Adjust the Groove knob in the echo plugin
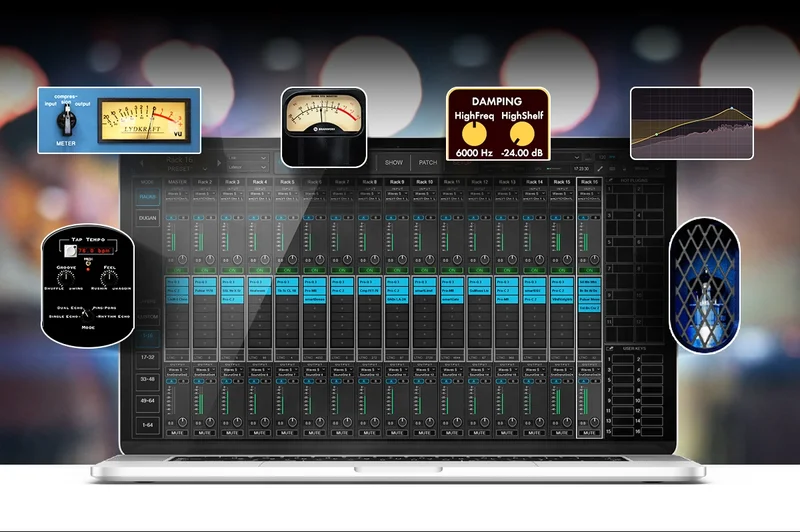800x532 pixels. pos(66,278)
